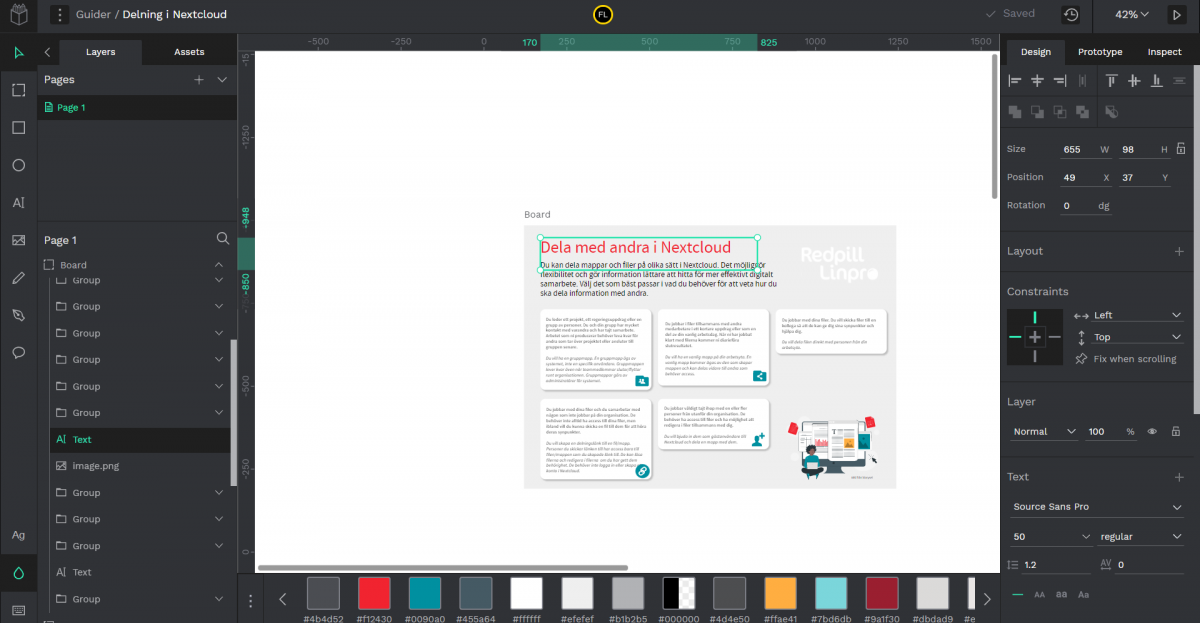1200x623 pixels.
Task: Set text case to title case Aa
Action: tap(1084, 594)
